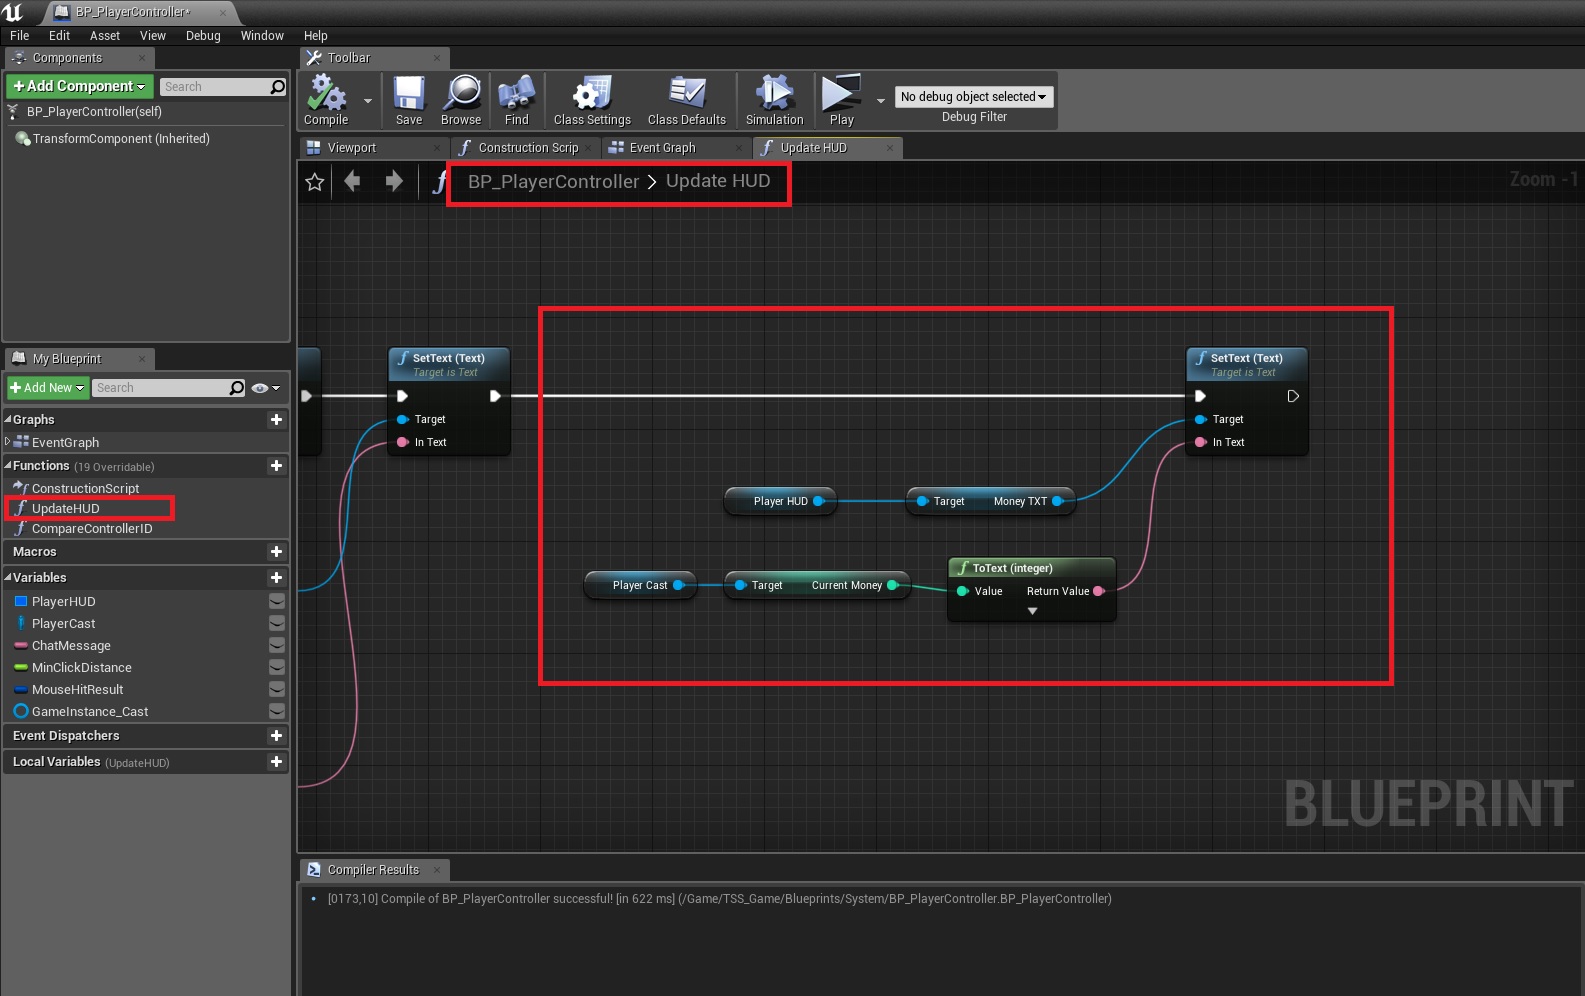
Task: Navigate back with graph back arrow
Action: (352, 181)
